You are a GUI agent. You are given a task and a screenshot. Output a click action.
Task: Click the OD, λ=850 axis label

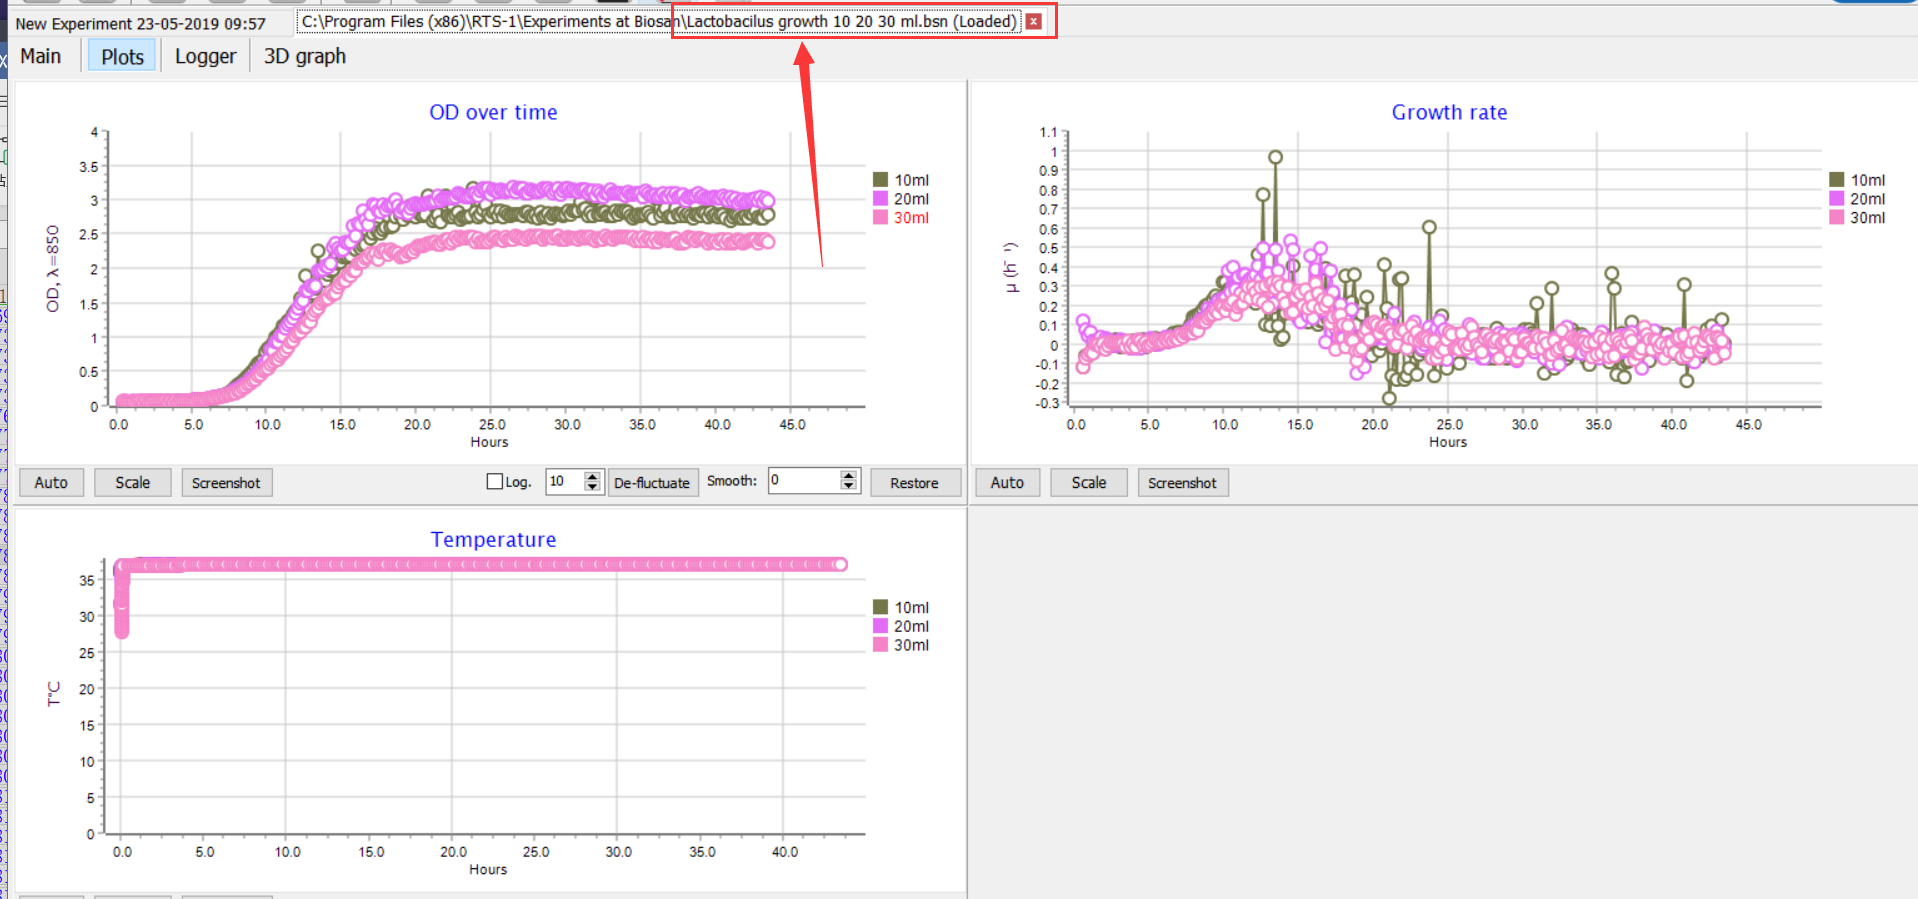click(x=53, y=268)
